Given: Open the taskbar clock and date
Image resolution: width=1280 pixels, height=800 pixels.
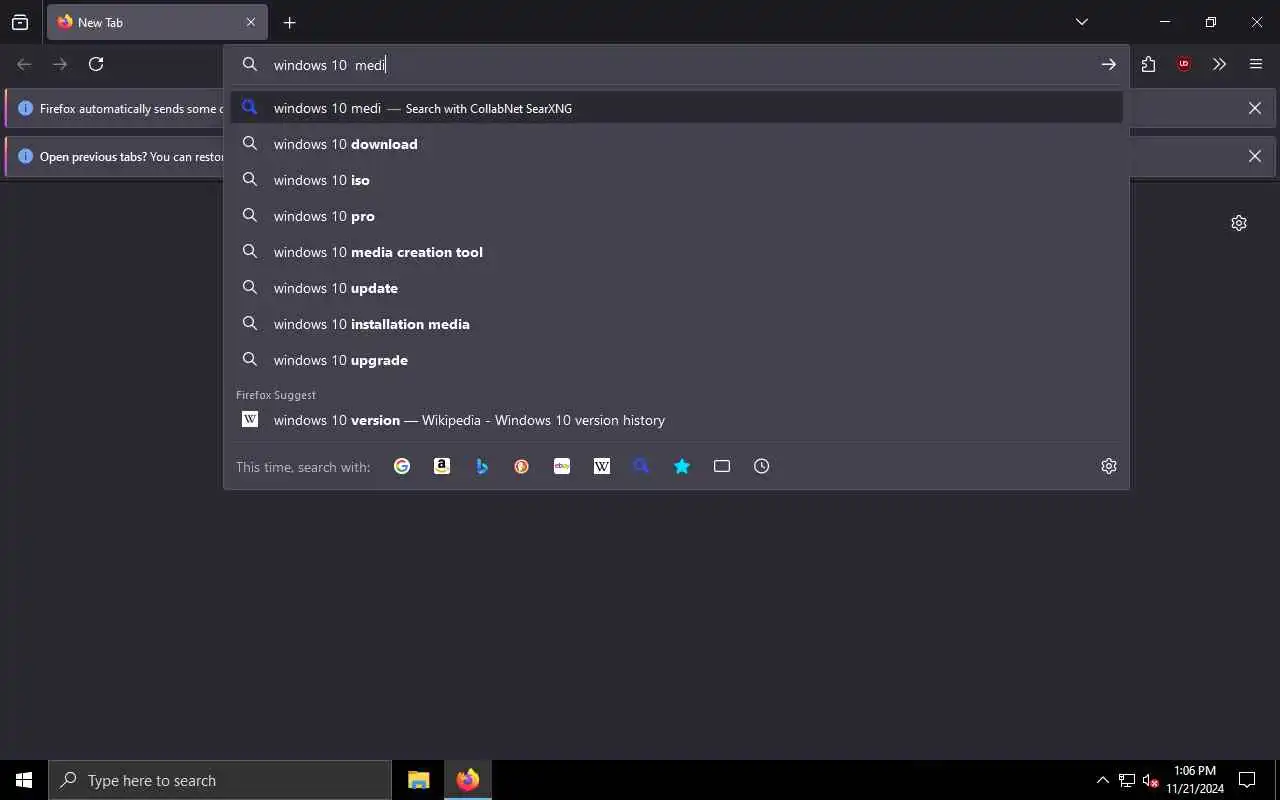Looking at the screenshot, I should pos(1195,780).
